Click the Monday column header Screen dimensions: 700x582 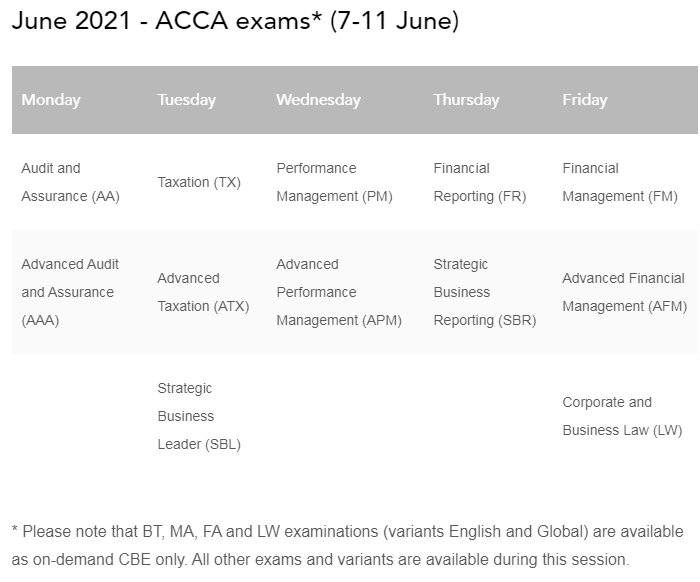[x=51, y=100]
